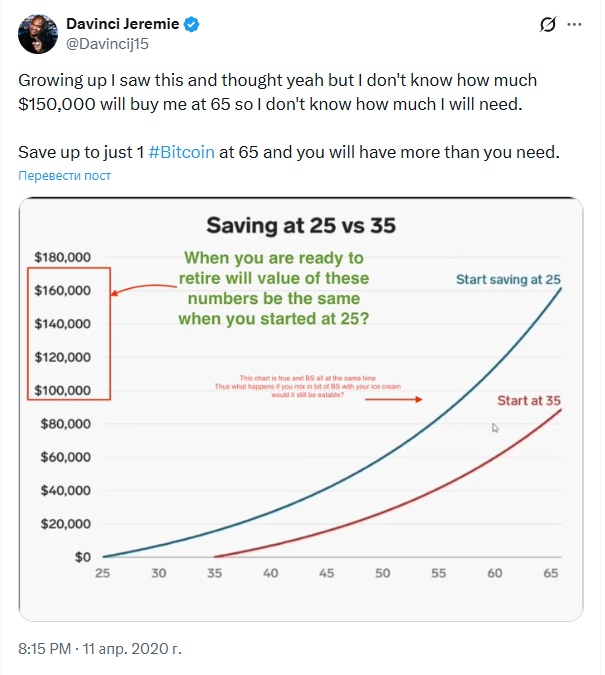Click the $0 y-axis label
The width and height of the screenshot is (605, 675).
pyautogui.click(x=82, y=557)
